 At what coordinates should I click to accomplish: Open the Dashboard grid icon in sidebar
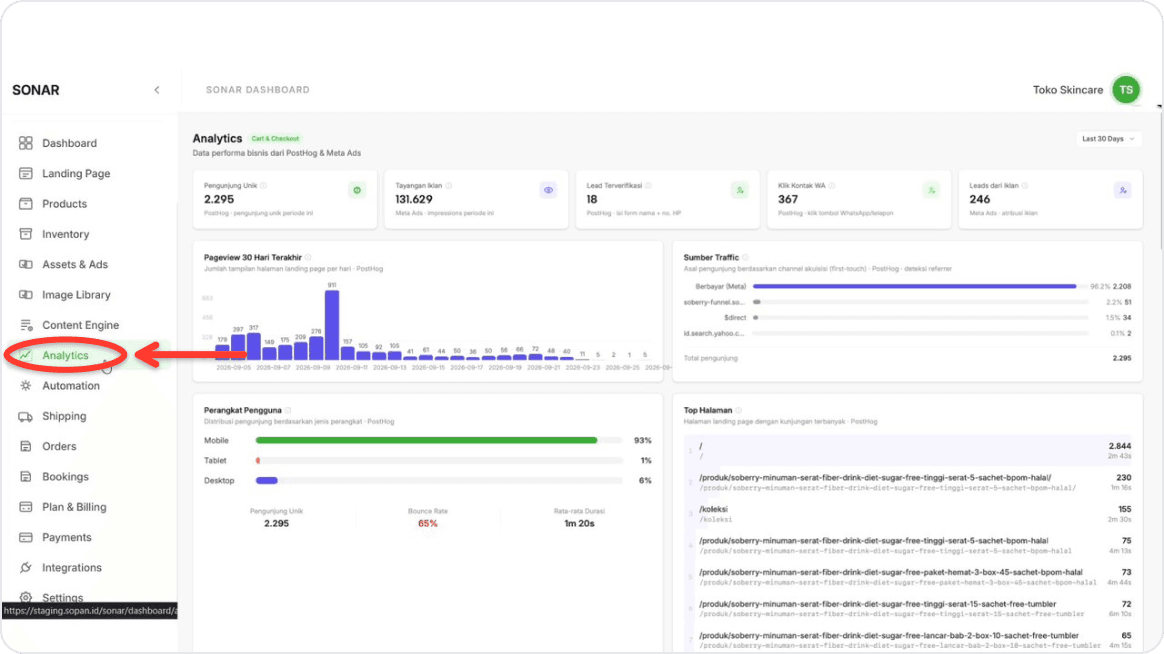(26, 143)
